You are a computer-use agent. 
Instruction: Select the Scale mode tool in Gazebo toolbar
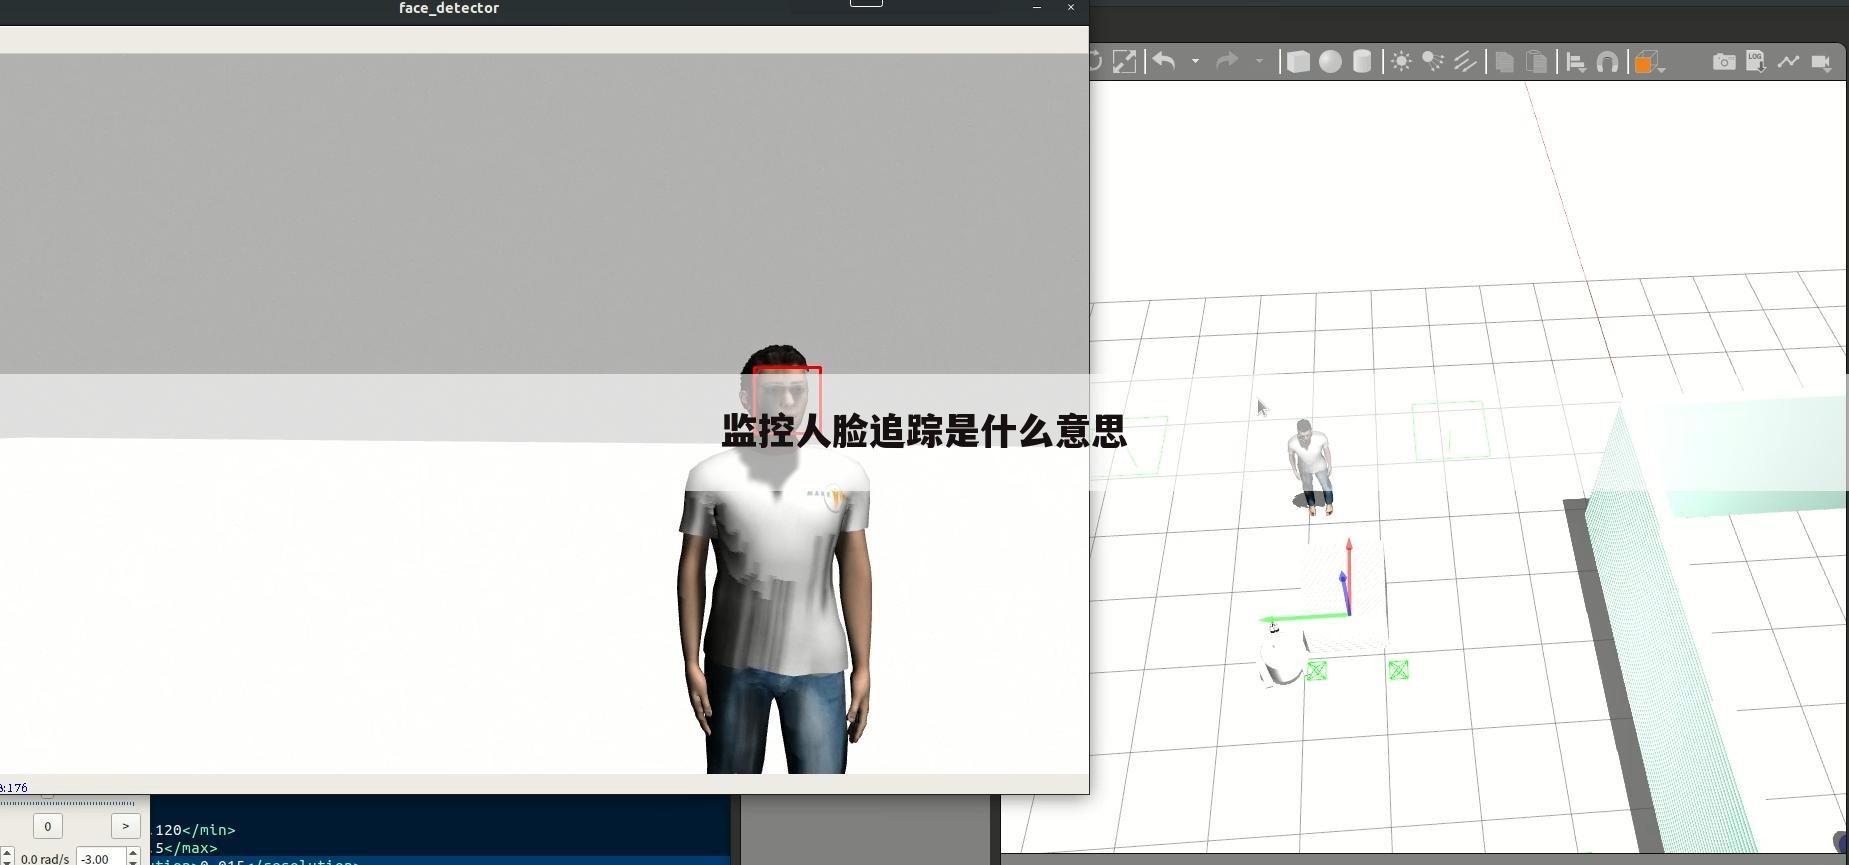(1124, 62)
